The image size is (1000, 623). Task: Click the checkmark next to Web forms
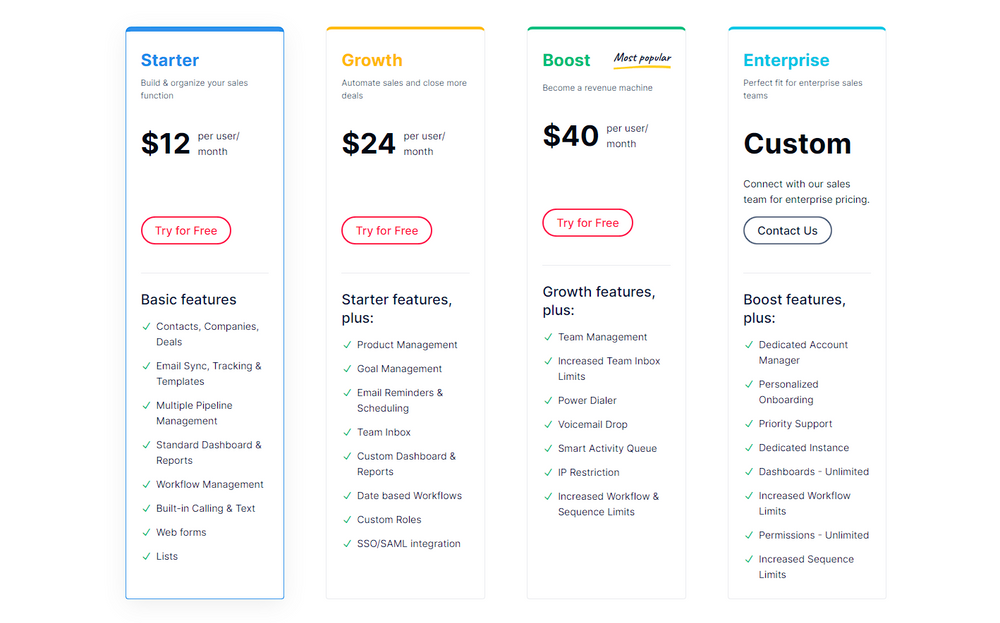(x=145, y=532)
